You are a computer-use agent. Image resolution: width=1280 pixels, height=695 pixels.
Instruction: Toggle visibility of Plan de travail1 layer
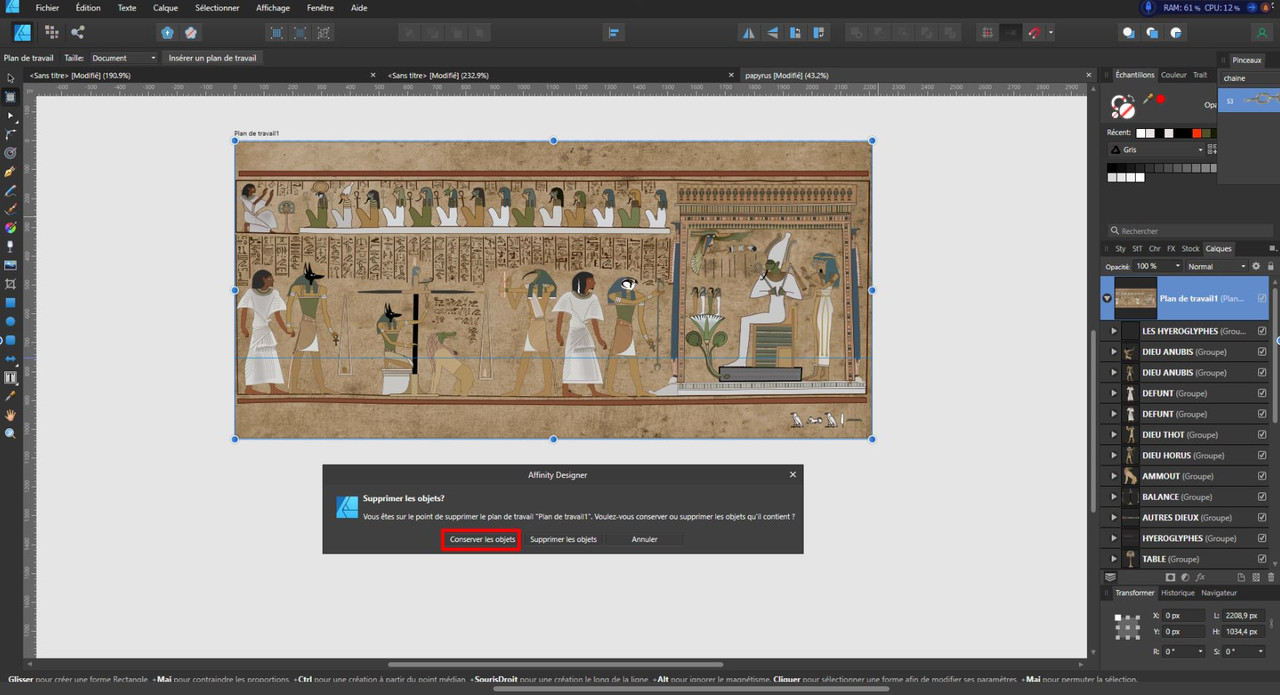pyautogui.click(x=1262, y=298)
